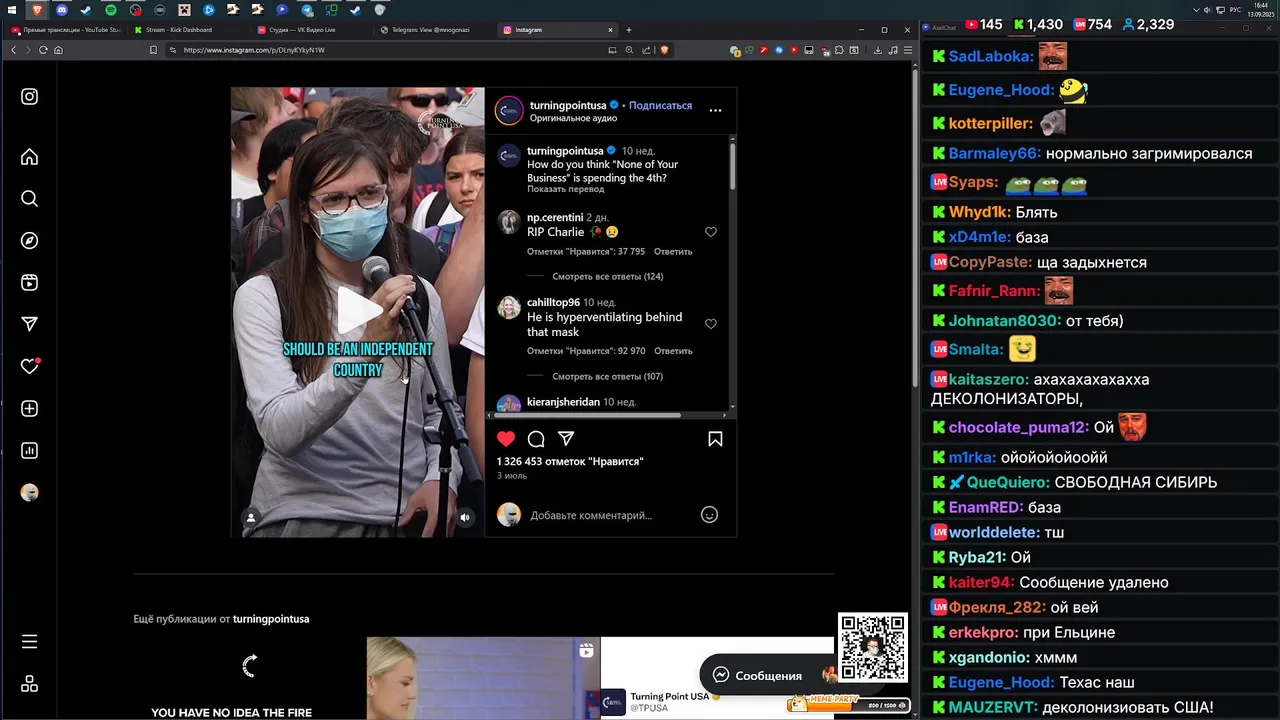Screen dimensions: 1280x720
Task: Click the Instagram logo at sidebar top
Action: [29, 96]
